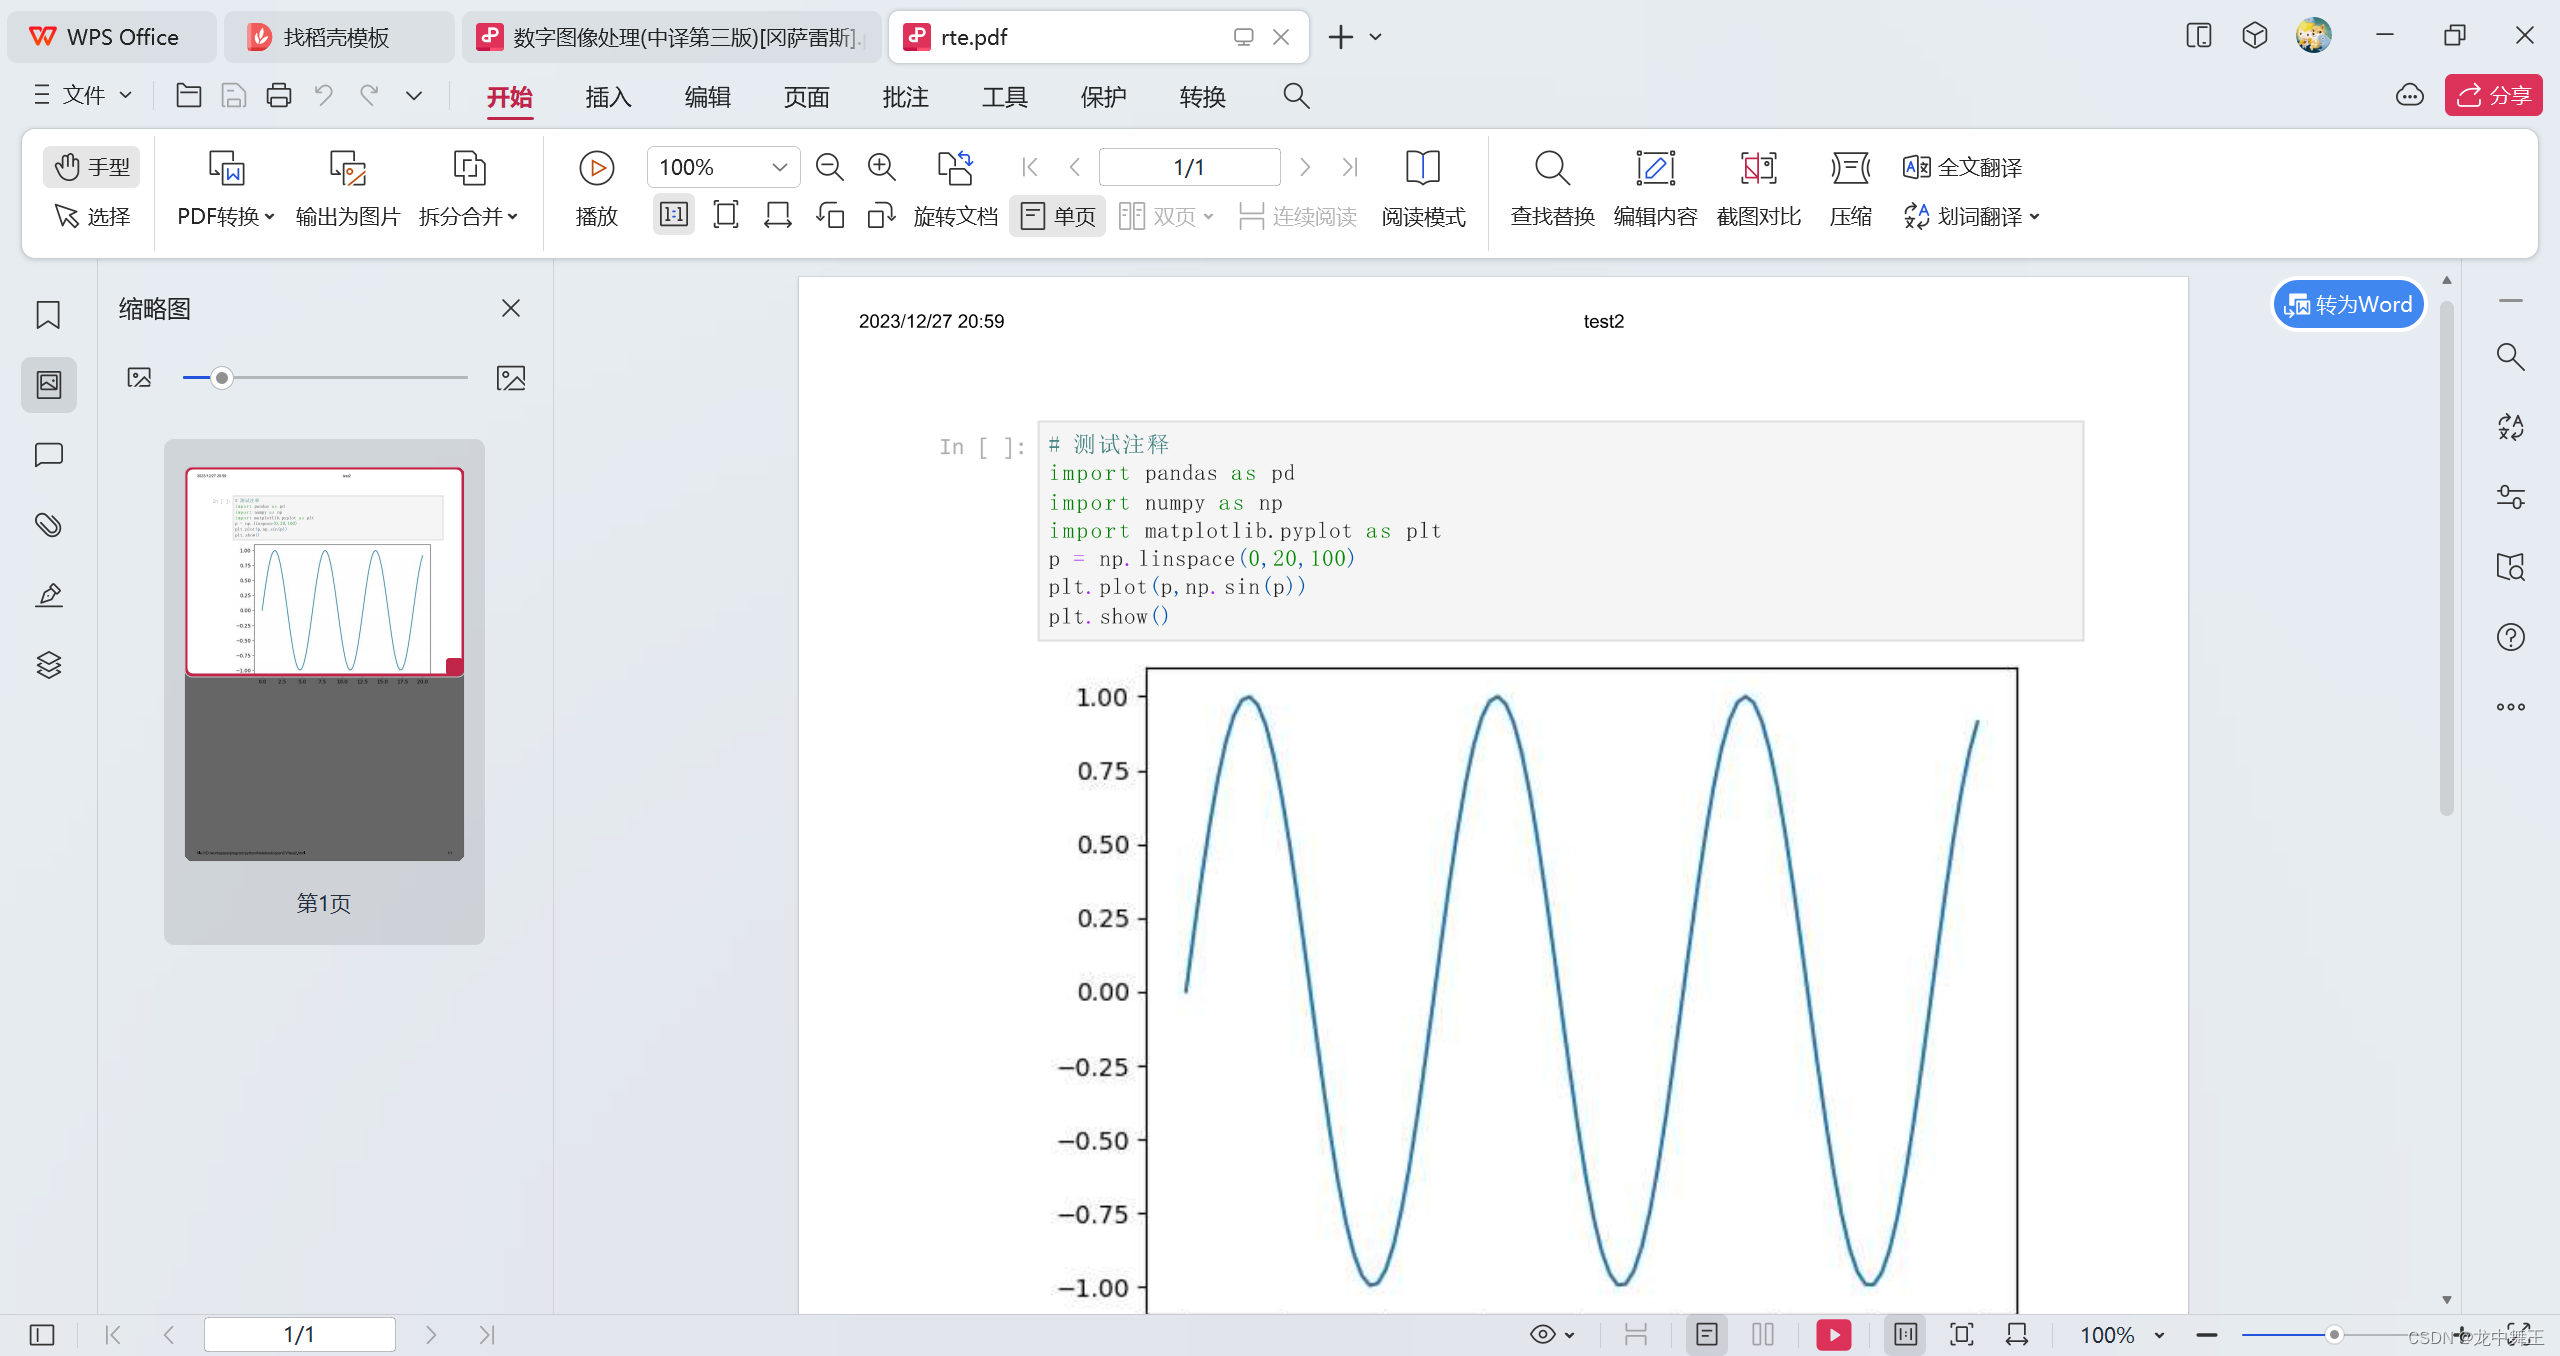Adjust the thumbnail size slider

pos(221,377)
